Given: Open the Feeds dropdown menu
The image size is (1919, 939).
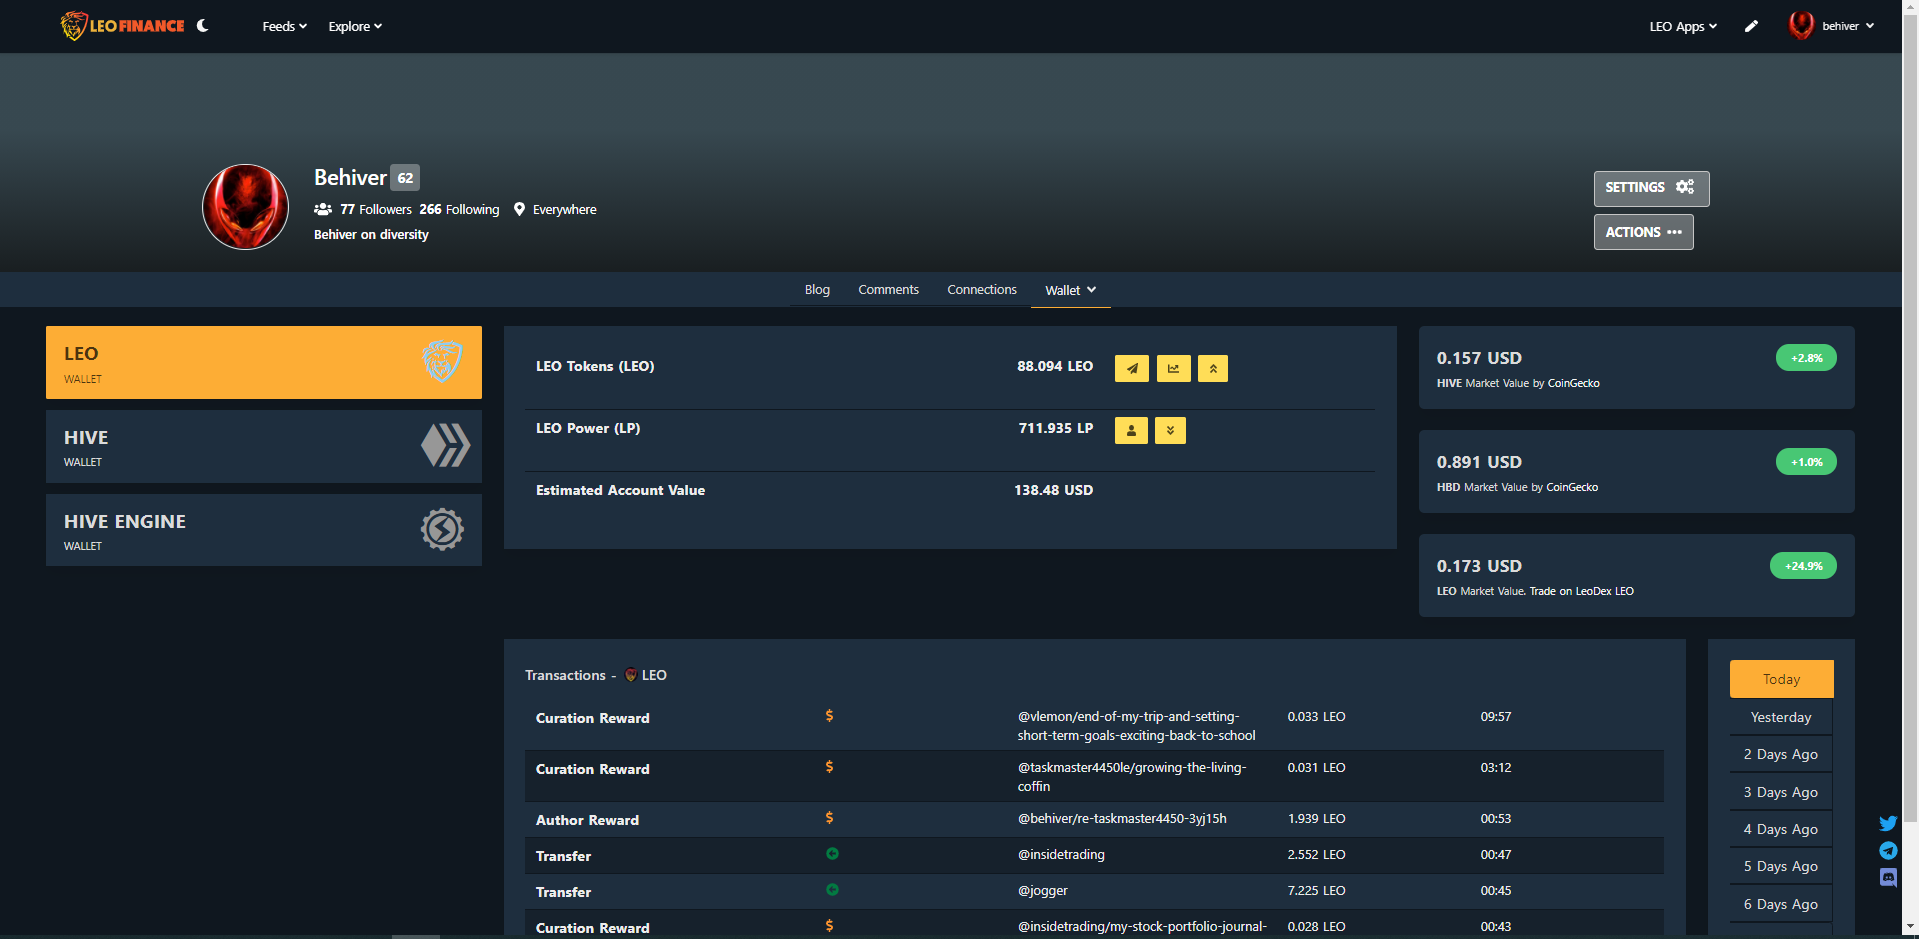Looking at the screenshot, I should pyautogui.click(x=284, y=27).
